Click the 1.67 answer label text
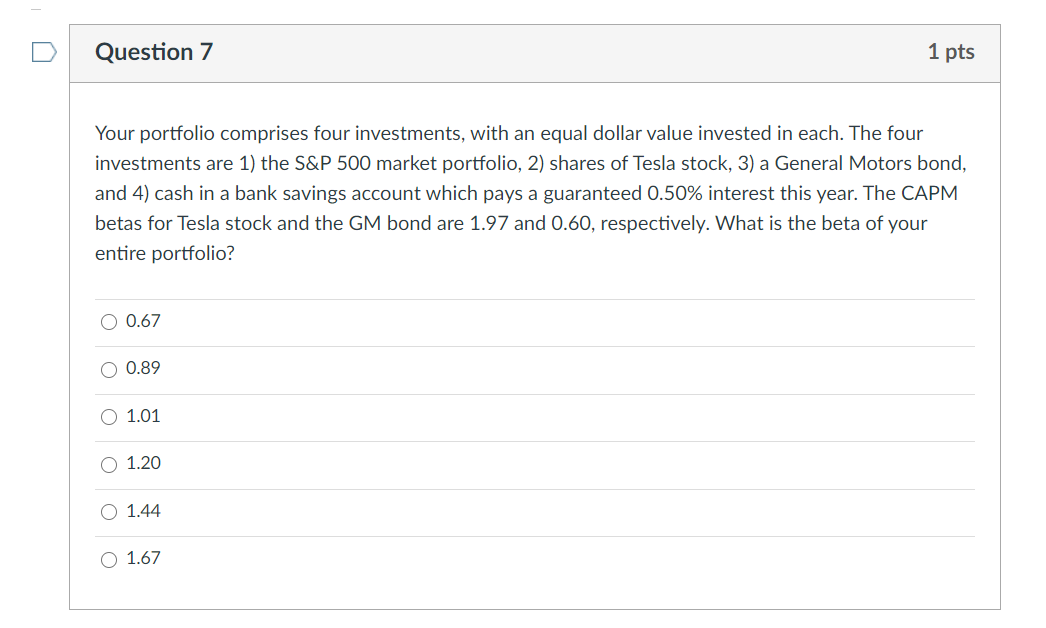1046x628 pixels. coord(143,558)
